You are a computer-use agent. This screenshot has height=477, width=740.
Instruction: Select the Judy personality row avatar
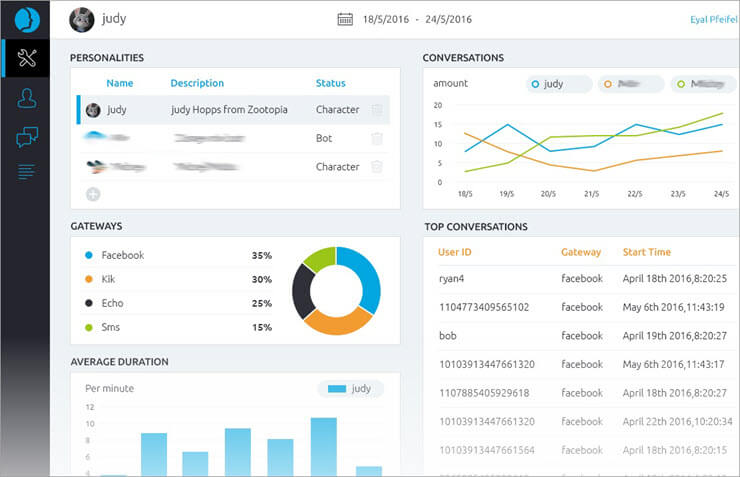pos(93,110)
